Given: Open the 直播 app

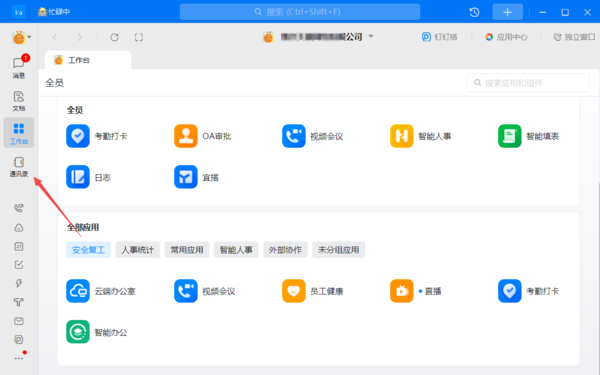Looking at the screenshot, I should point(416,291).
